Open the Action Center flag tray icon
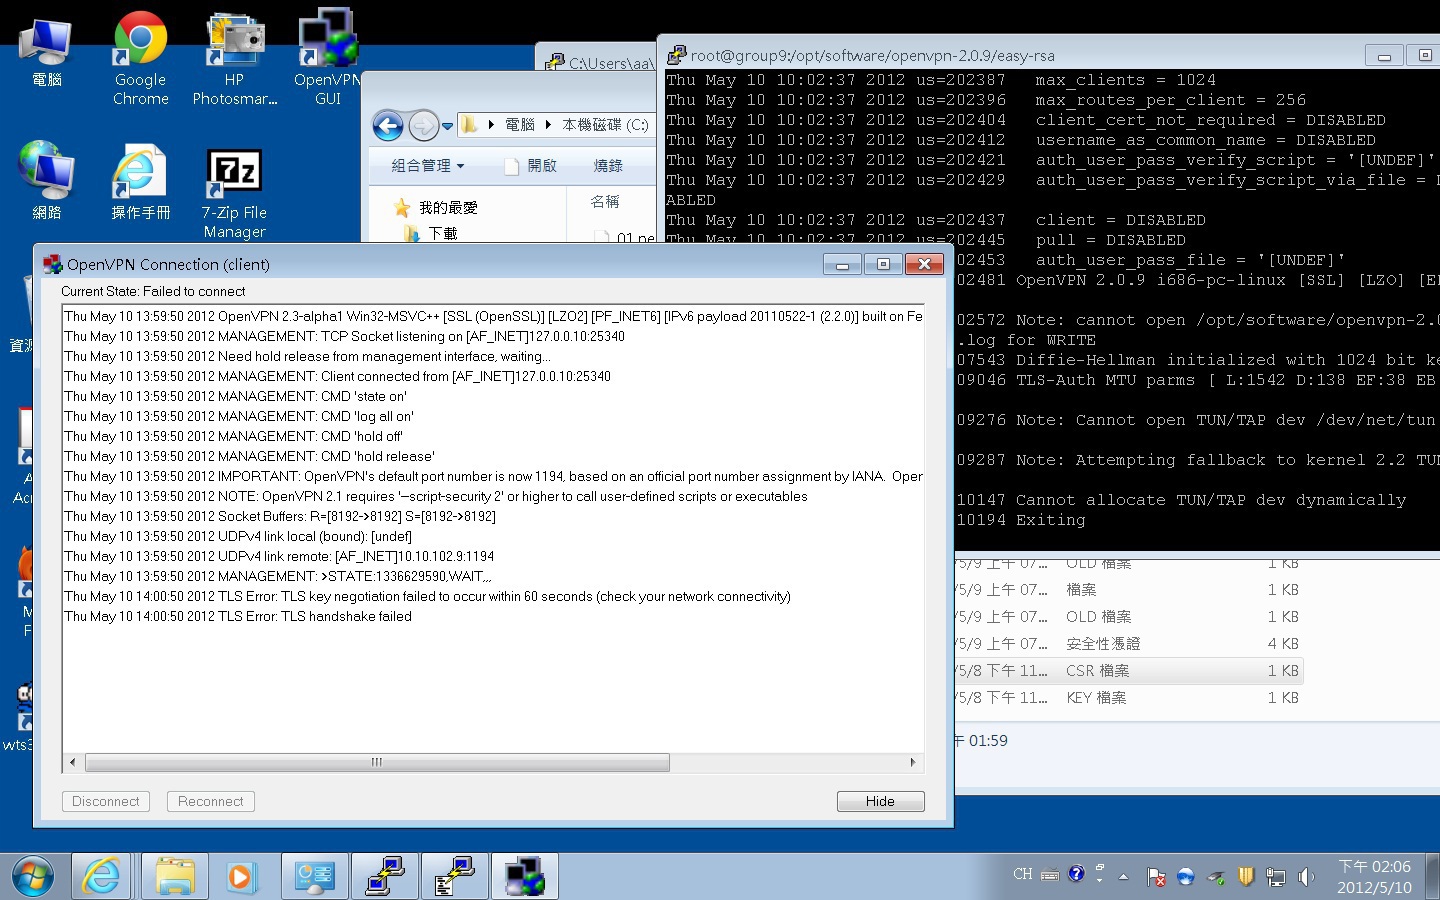Image resolution: width=1440 pixels, height=900 pixels. pos(1156,877)
